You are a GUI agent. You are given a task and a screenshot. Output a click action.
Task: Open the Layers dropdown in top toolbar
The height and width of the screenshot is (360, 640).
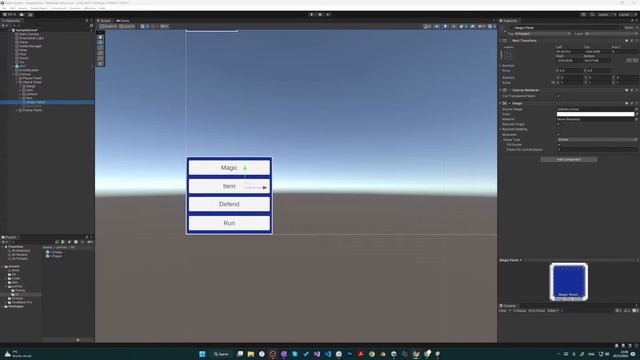pyautogui.click(x=606, y=14)
